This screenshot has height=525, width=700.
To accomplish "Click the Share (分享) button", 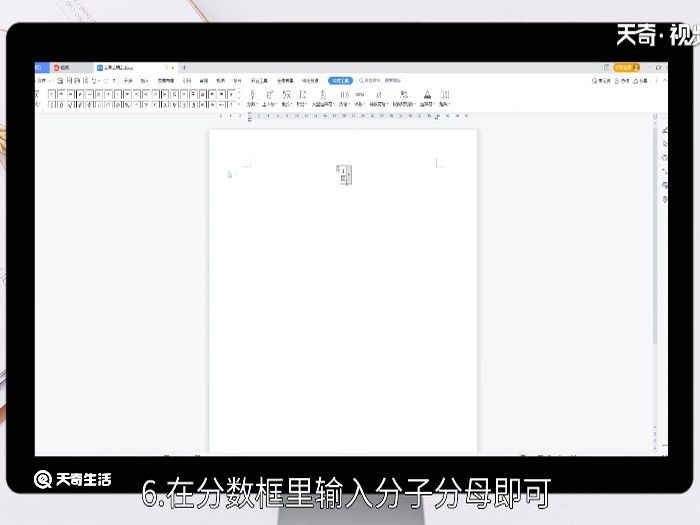I will tap(640, 81).
